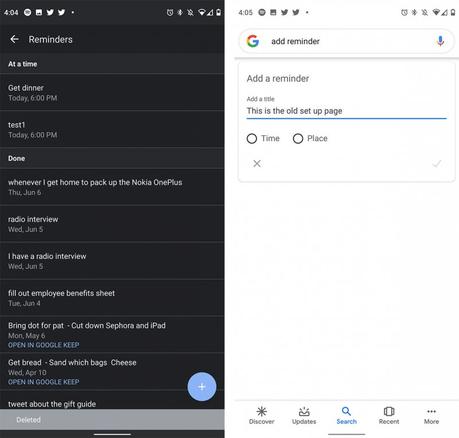
Task: Tap the microphone voice search icon
Action: coord(440,41)
